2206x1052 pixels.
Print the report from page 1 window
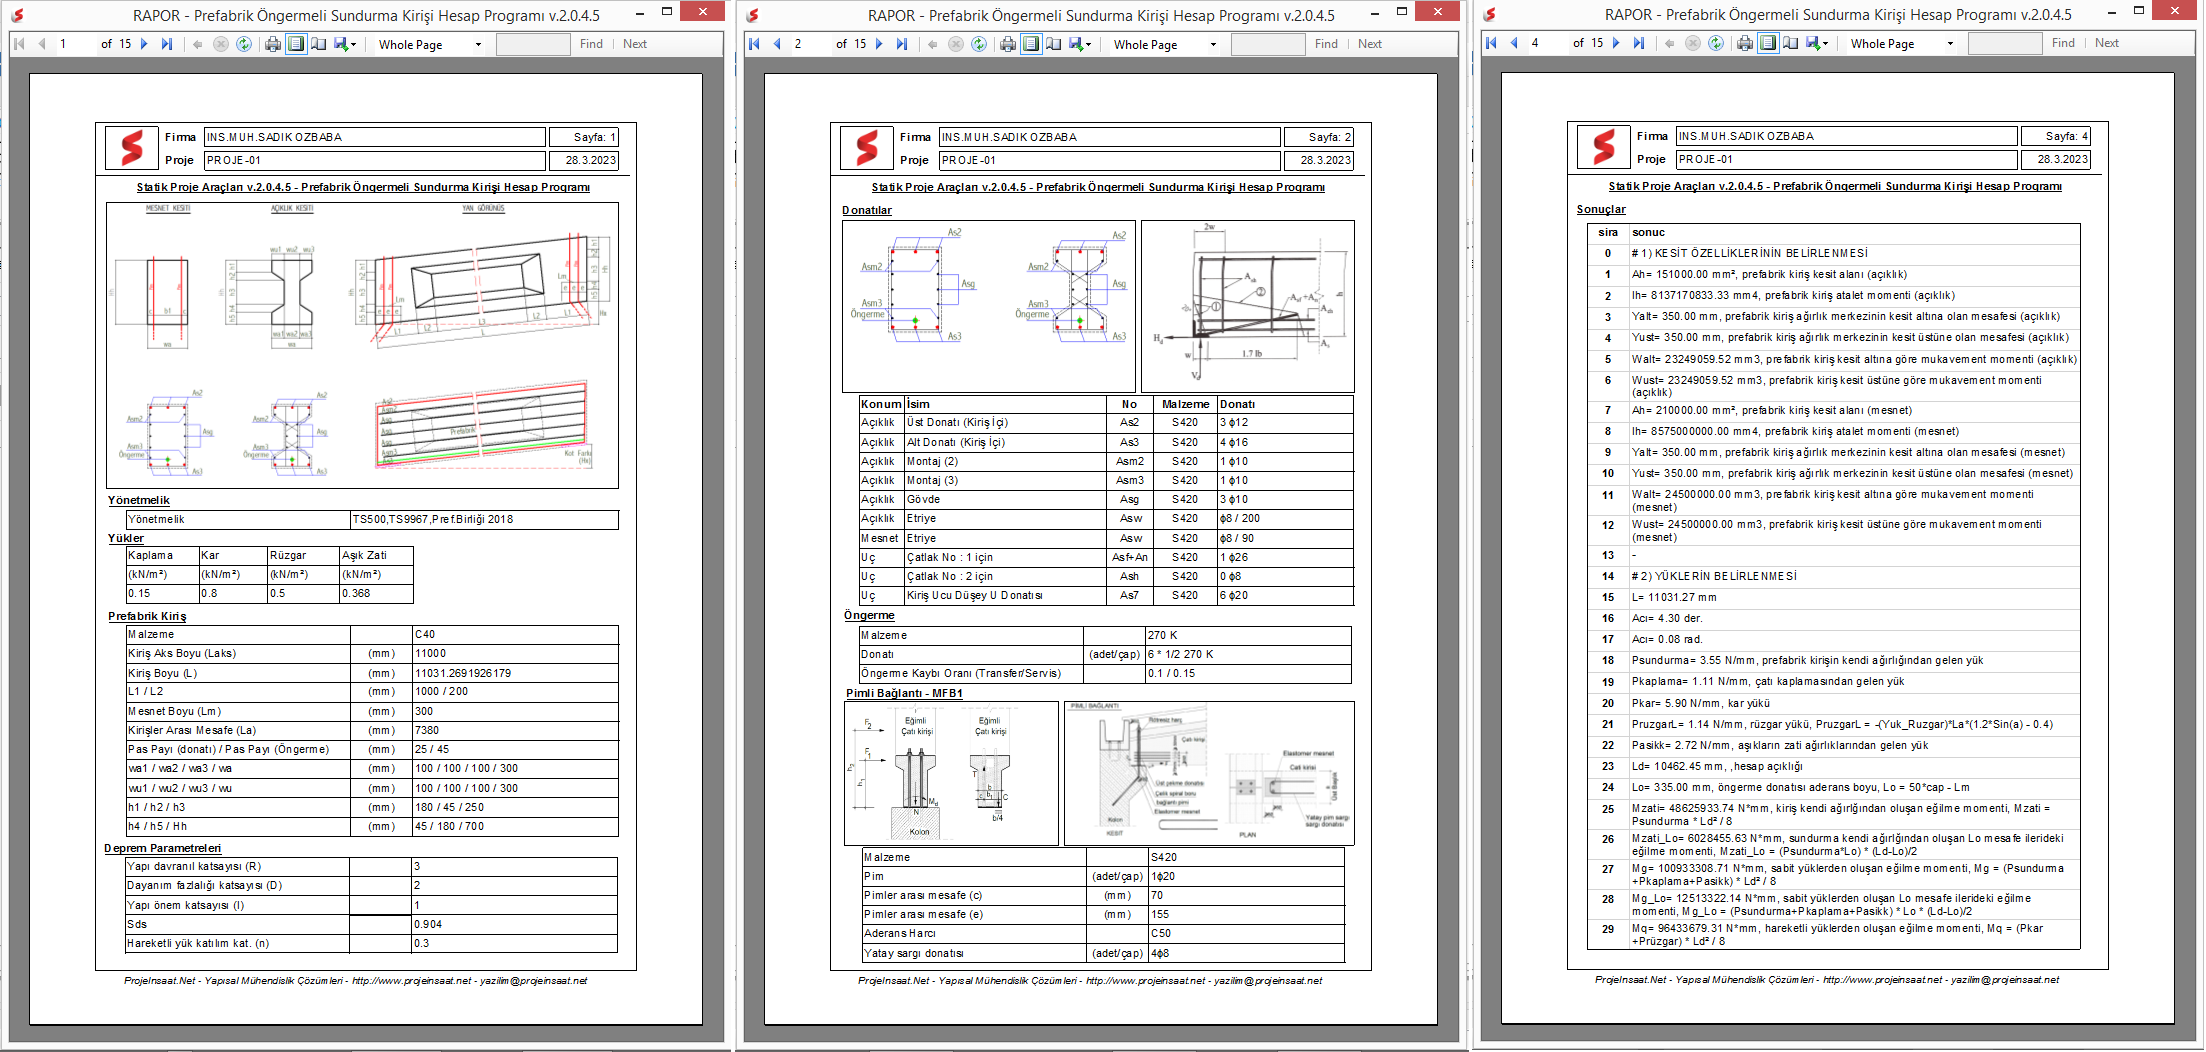tap(273, 44)
